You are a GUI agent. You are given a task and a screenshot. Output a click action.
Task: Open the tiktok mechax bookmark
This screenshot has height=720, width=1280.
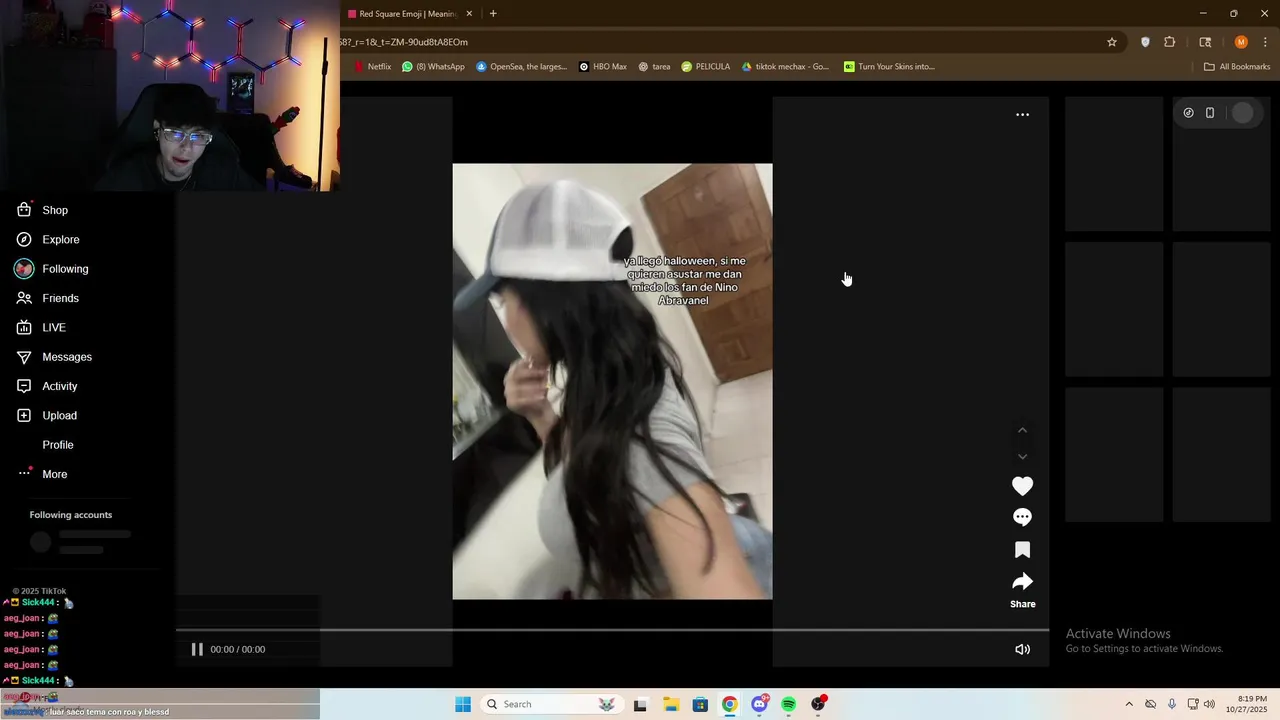[x=785, y=67]
